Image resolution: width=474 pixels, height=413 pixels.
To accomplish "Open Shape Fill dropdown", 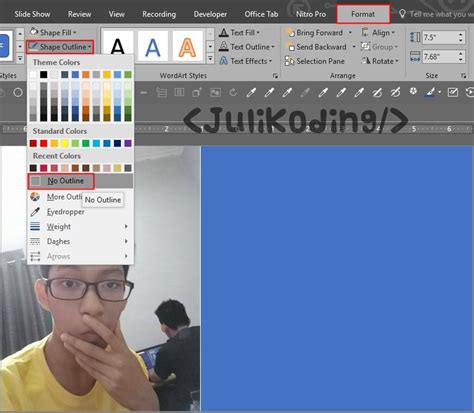I will click(53, 32).
